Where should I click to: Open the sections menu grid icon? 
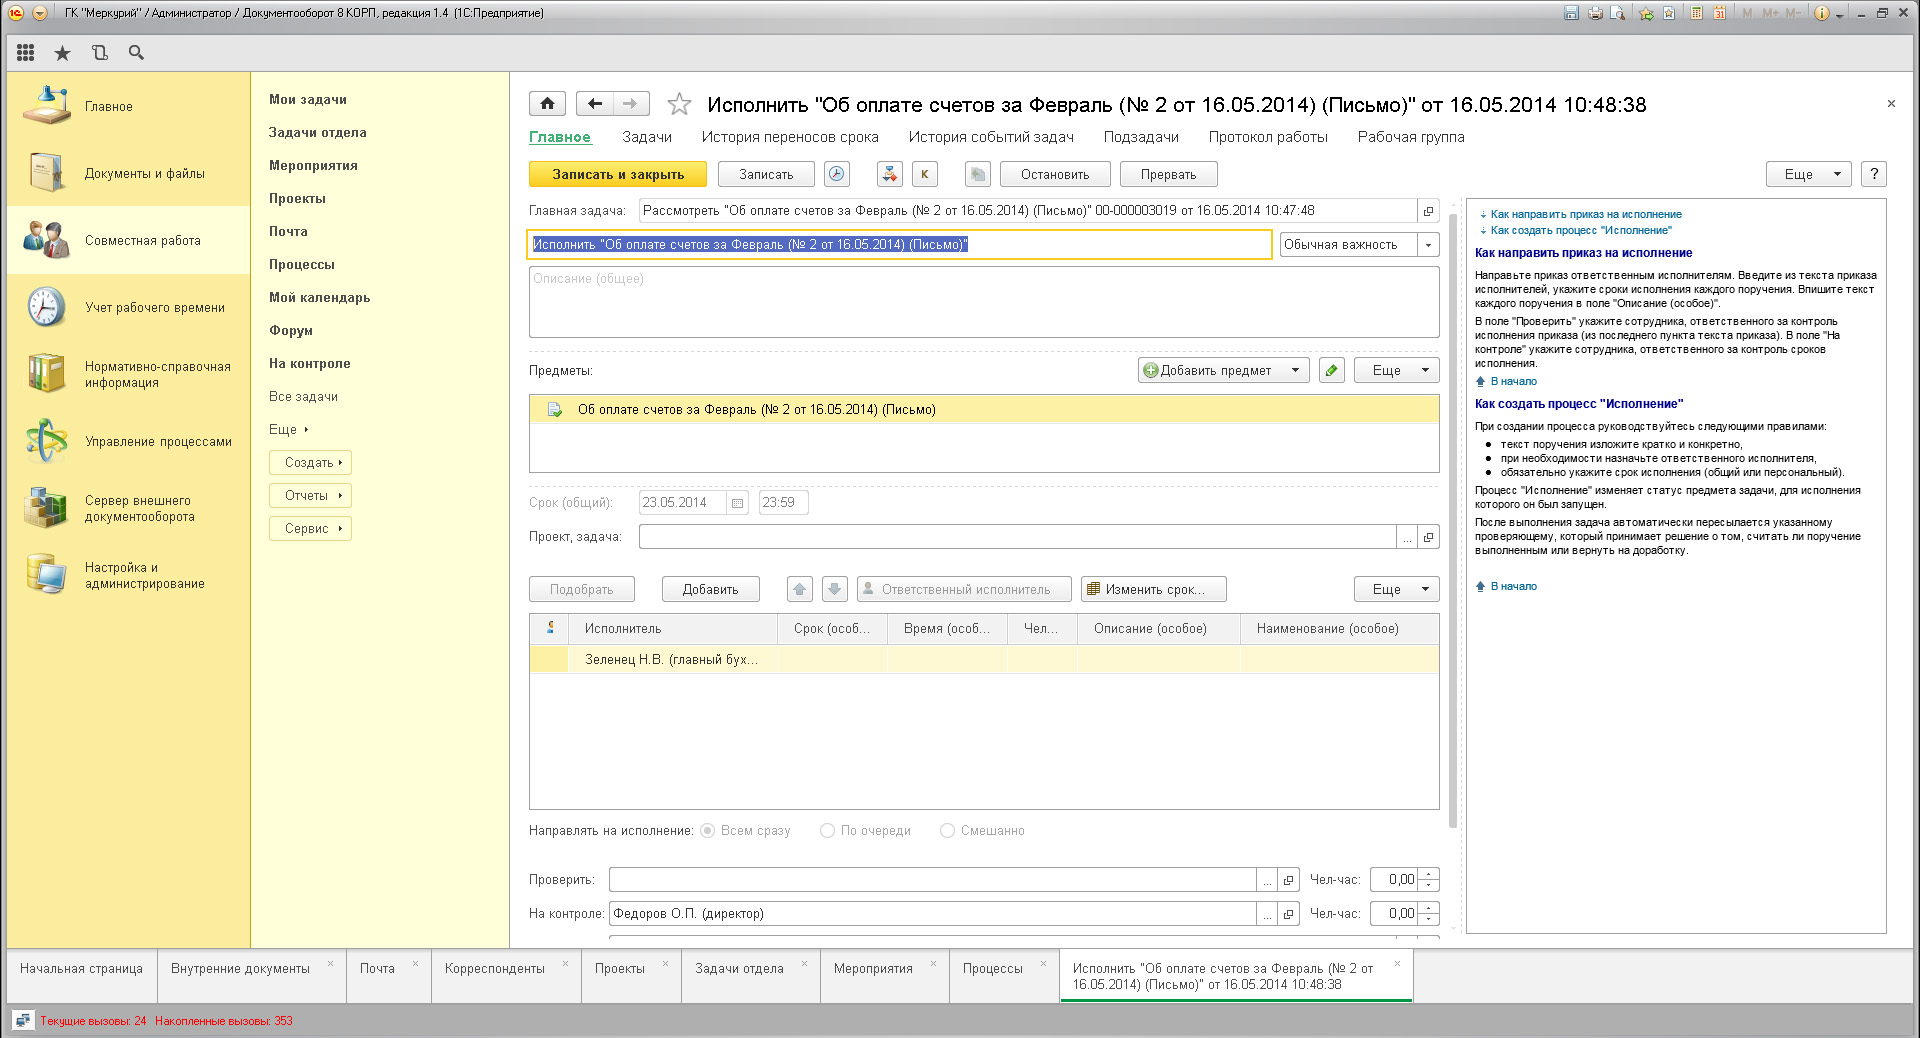coord(26,53)
